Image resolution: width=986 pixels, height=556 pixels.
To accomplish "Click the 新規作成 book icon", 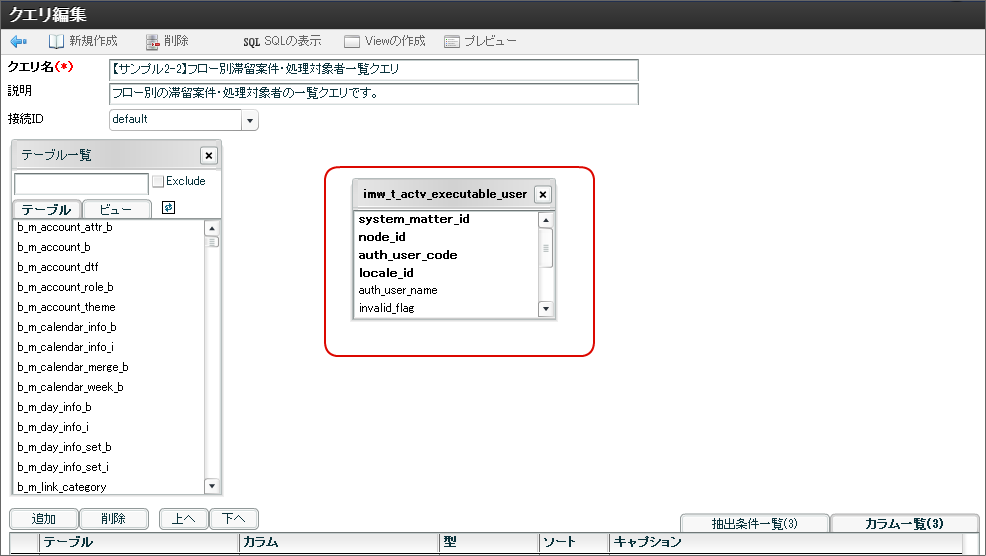I will [56, 42].
